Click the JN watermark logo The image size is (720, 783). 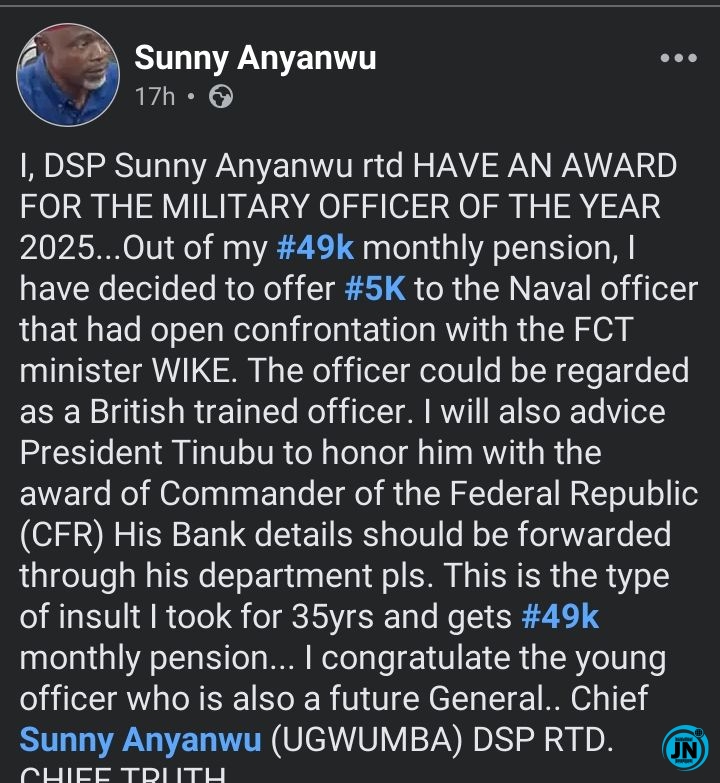click(x=684, y=747)
